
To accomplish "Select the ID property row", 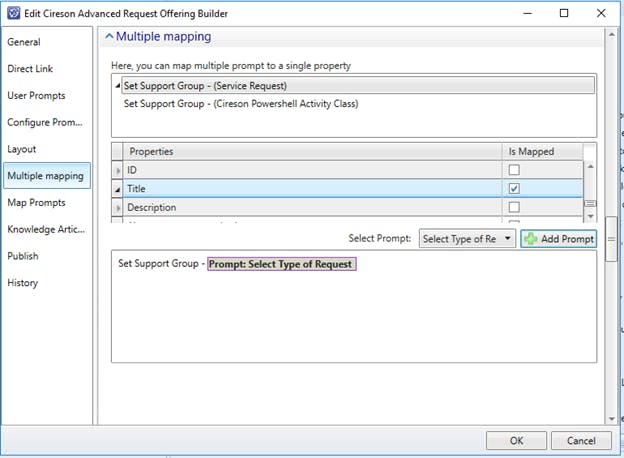I will 312,170.
